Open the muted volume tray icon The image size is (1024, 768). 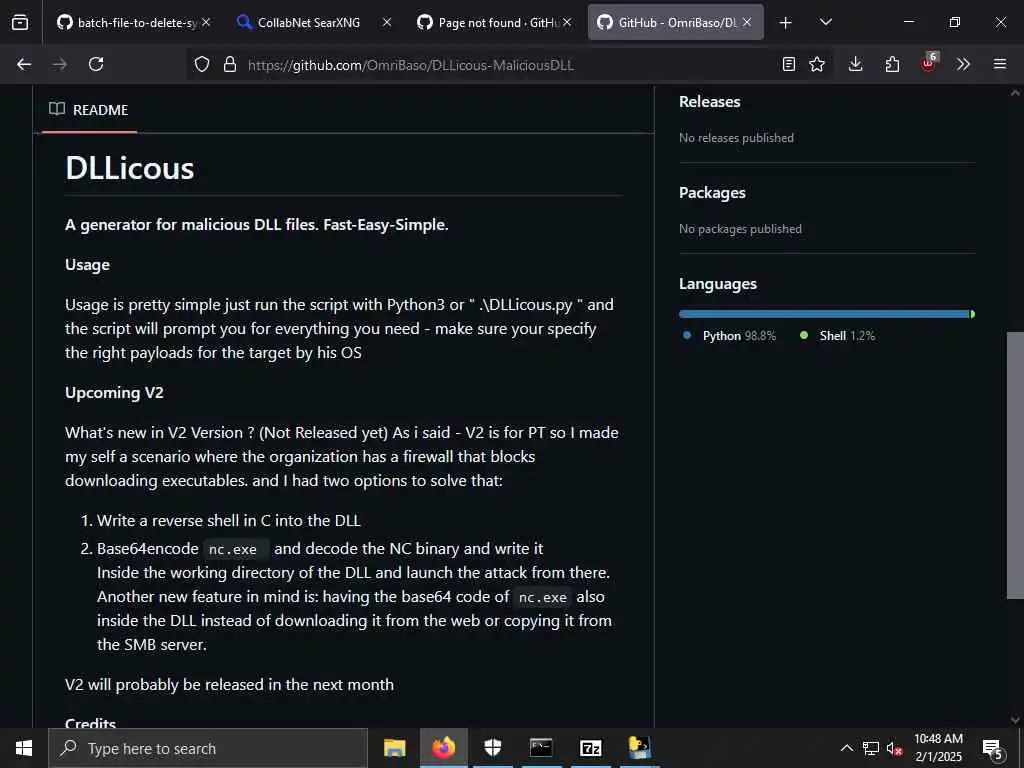pyautogui.click(x=895, y=748)
